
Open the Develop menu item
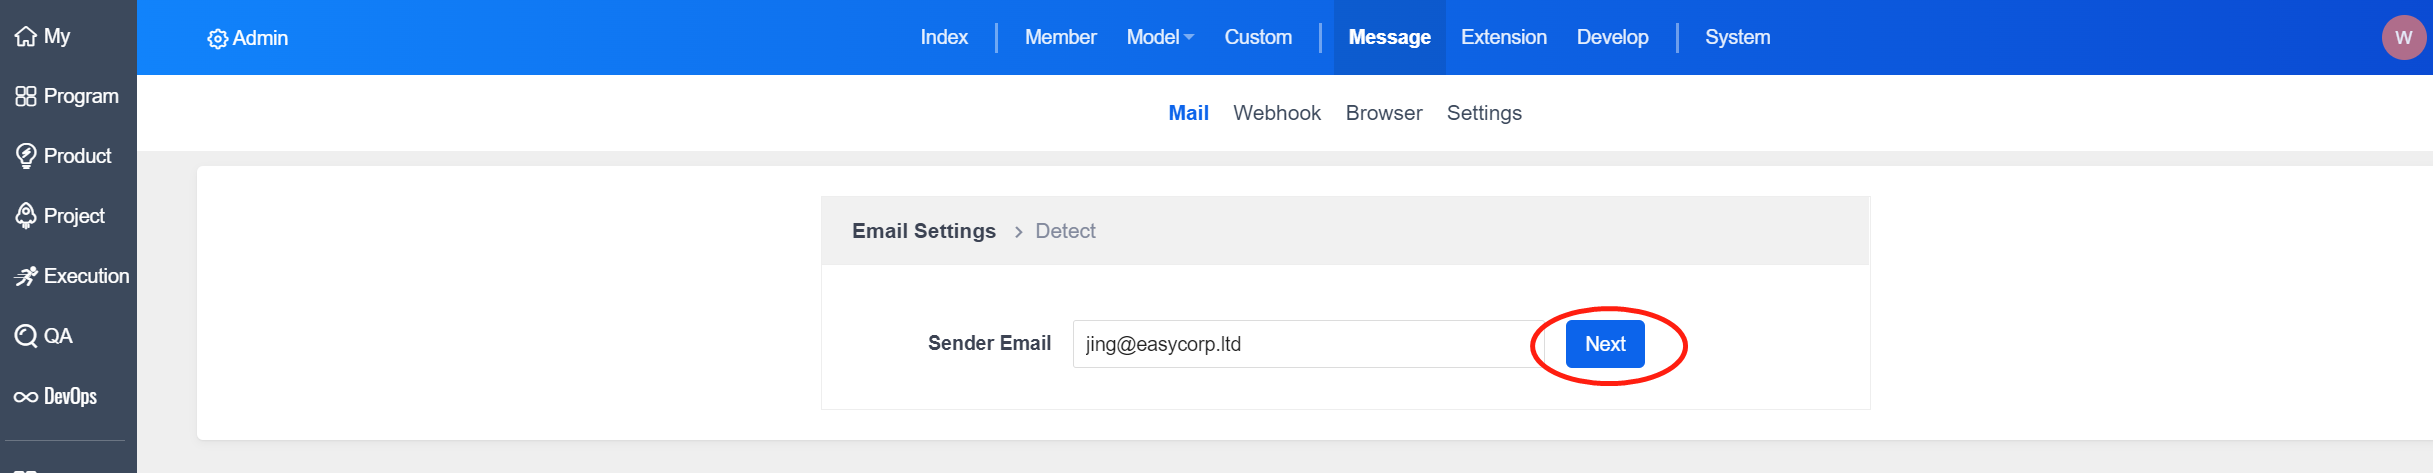pyautogui.click(x=1612, y=37)
